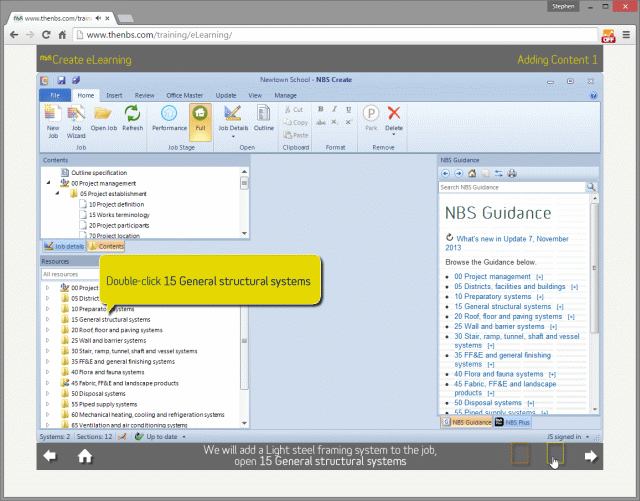Toggle italic formatting
The width and height of the screenshot is (640, 501).
[x=334, y=109]
